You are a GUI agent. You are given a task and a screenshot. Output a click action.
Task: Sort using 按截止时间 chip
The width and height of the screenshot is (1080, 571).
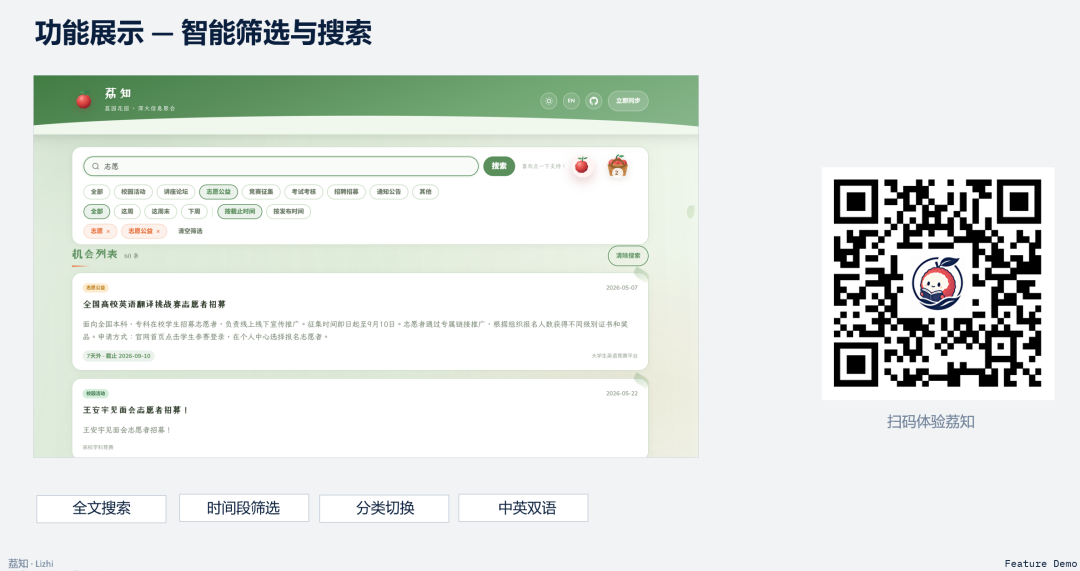(x=240, y=211)
